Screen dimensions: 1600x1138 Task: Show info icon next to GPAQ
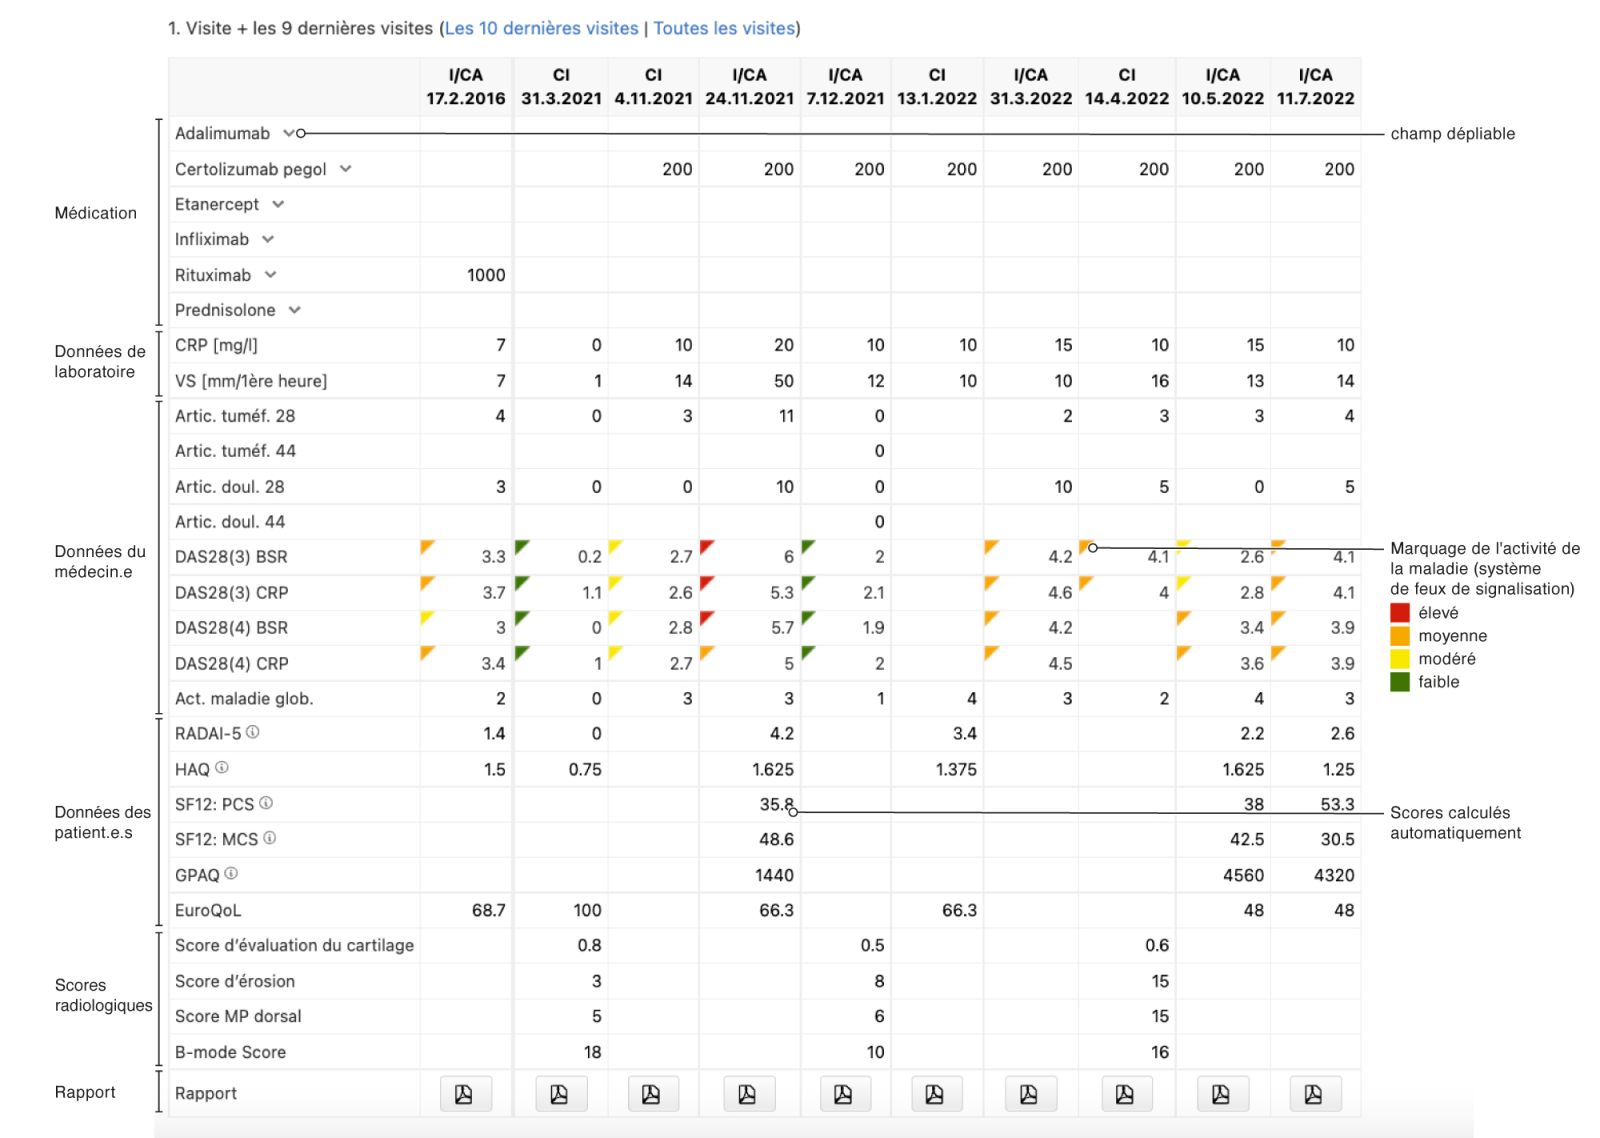point(231,873)
